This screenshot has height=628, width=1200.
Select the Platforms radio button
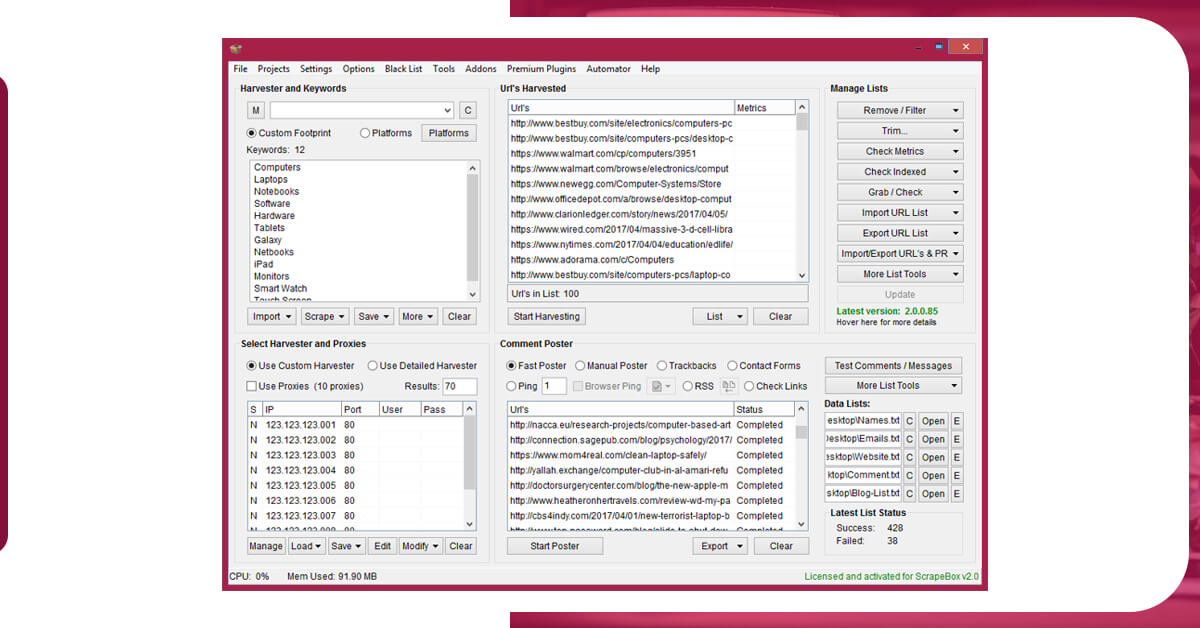tap(365, 133)
